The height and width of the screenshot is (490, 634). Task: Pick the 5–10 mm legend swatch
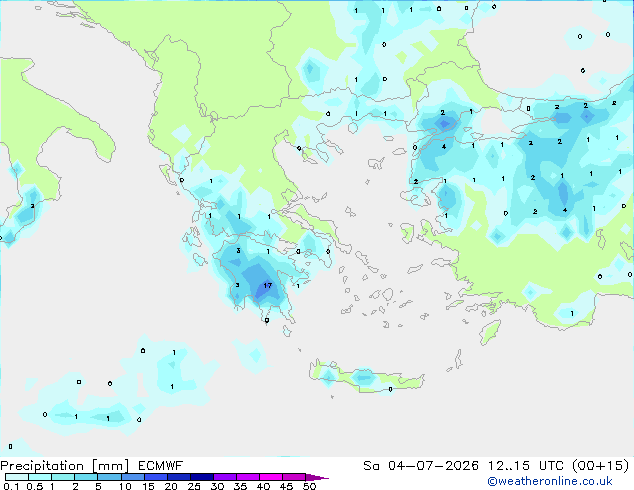110,477
